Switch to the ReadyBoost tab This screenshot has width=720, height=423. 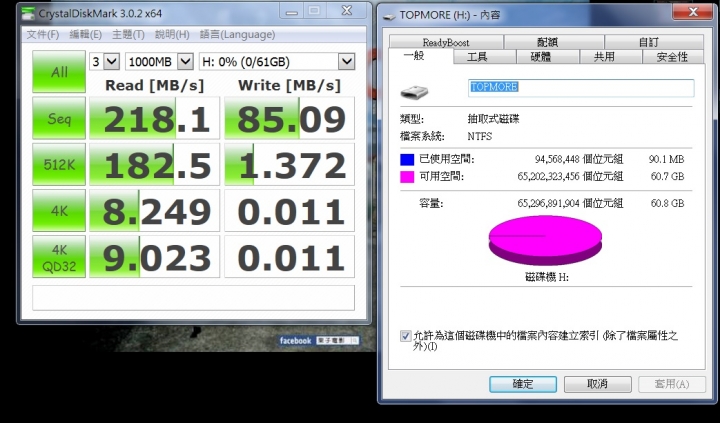(446, 42)
